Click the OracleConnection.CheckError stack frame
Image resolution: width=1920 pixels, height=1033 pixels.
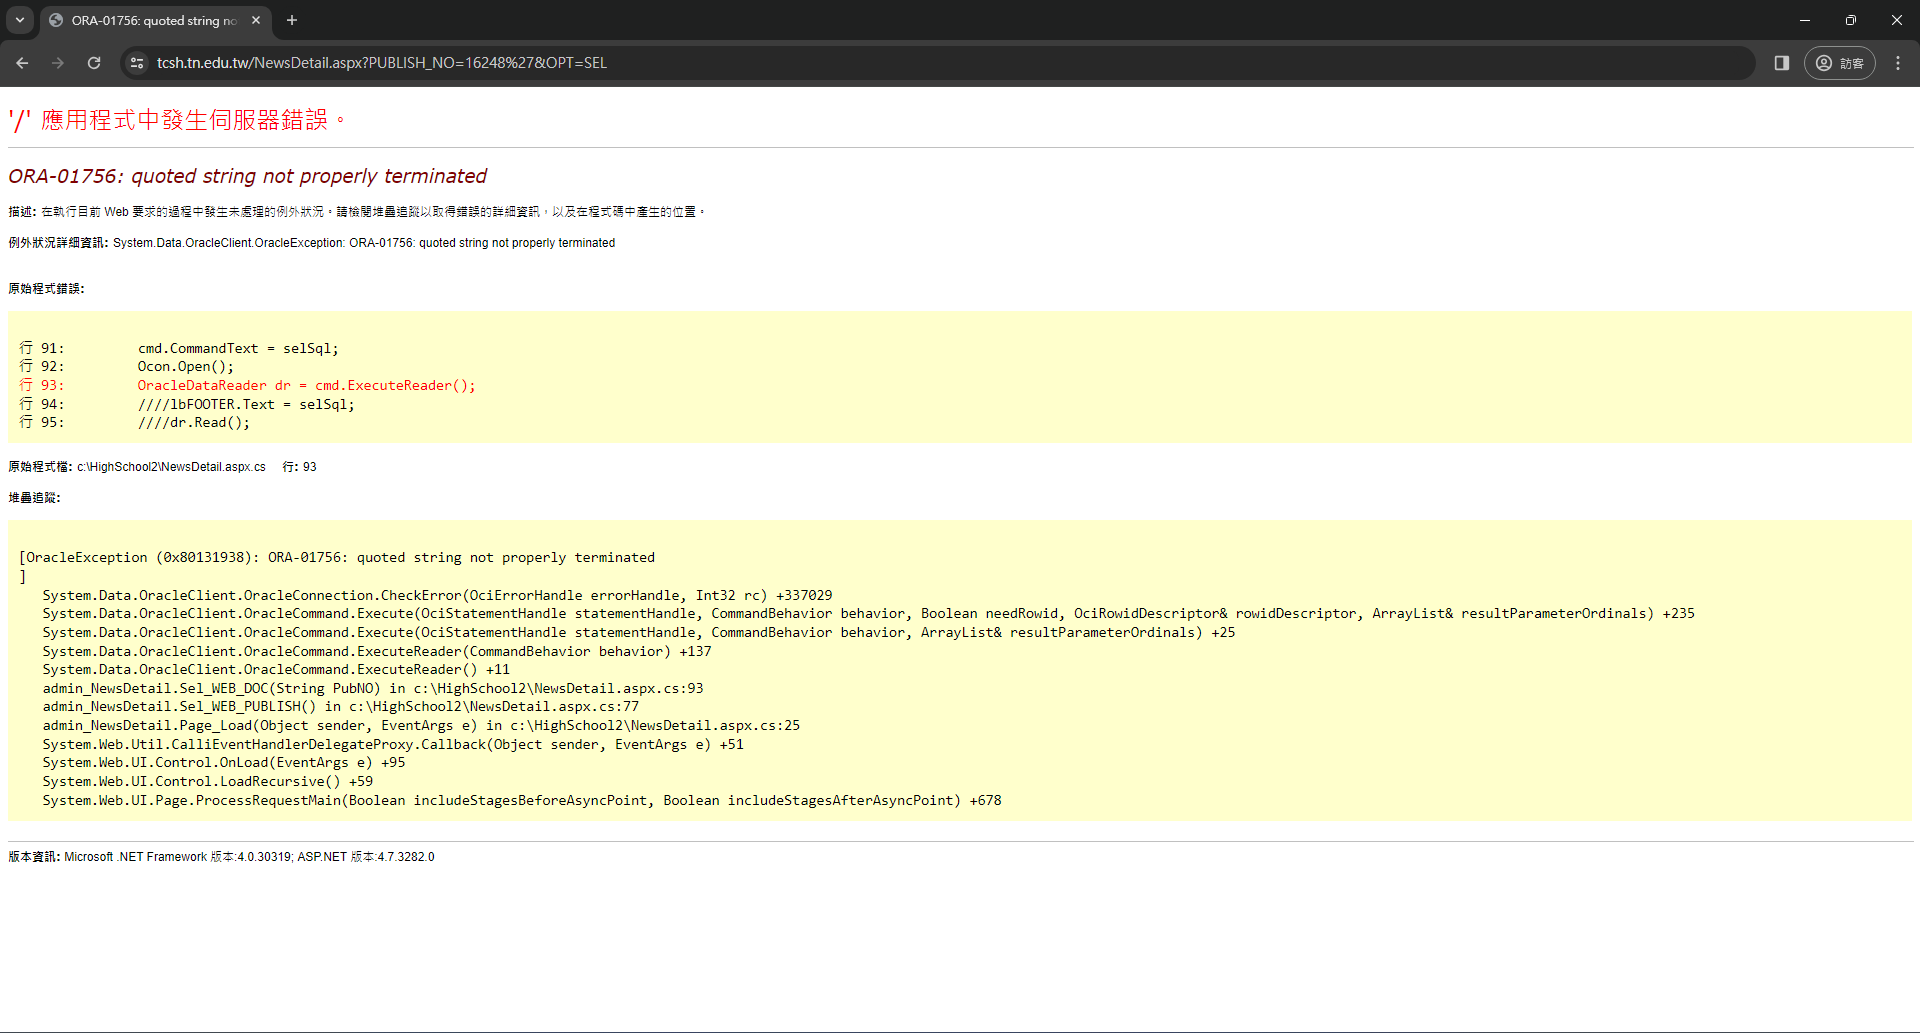click(437, 596)
